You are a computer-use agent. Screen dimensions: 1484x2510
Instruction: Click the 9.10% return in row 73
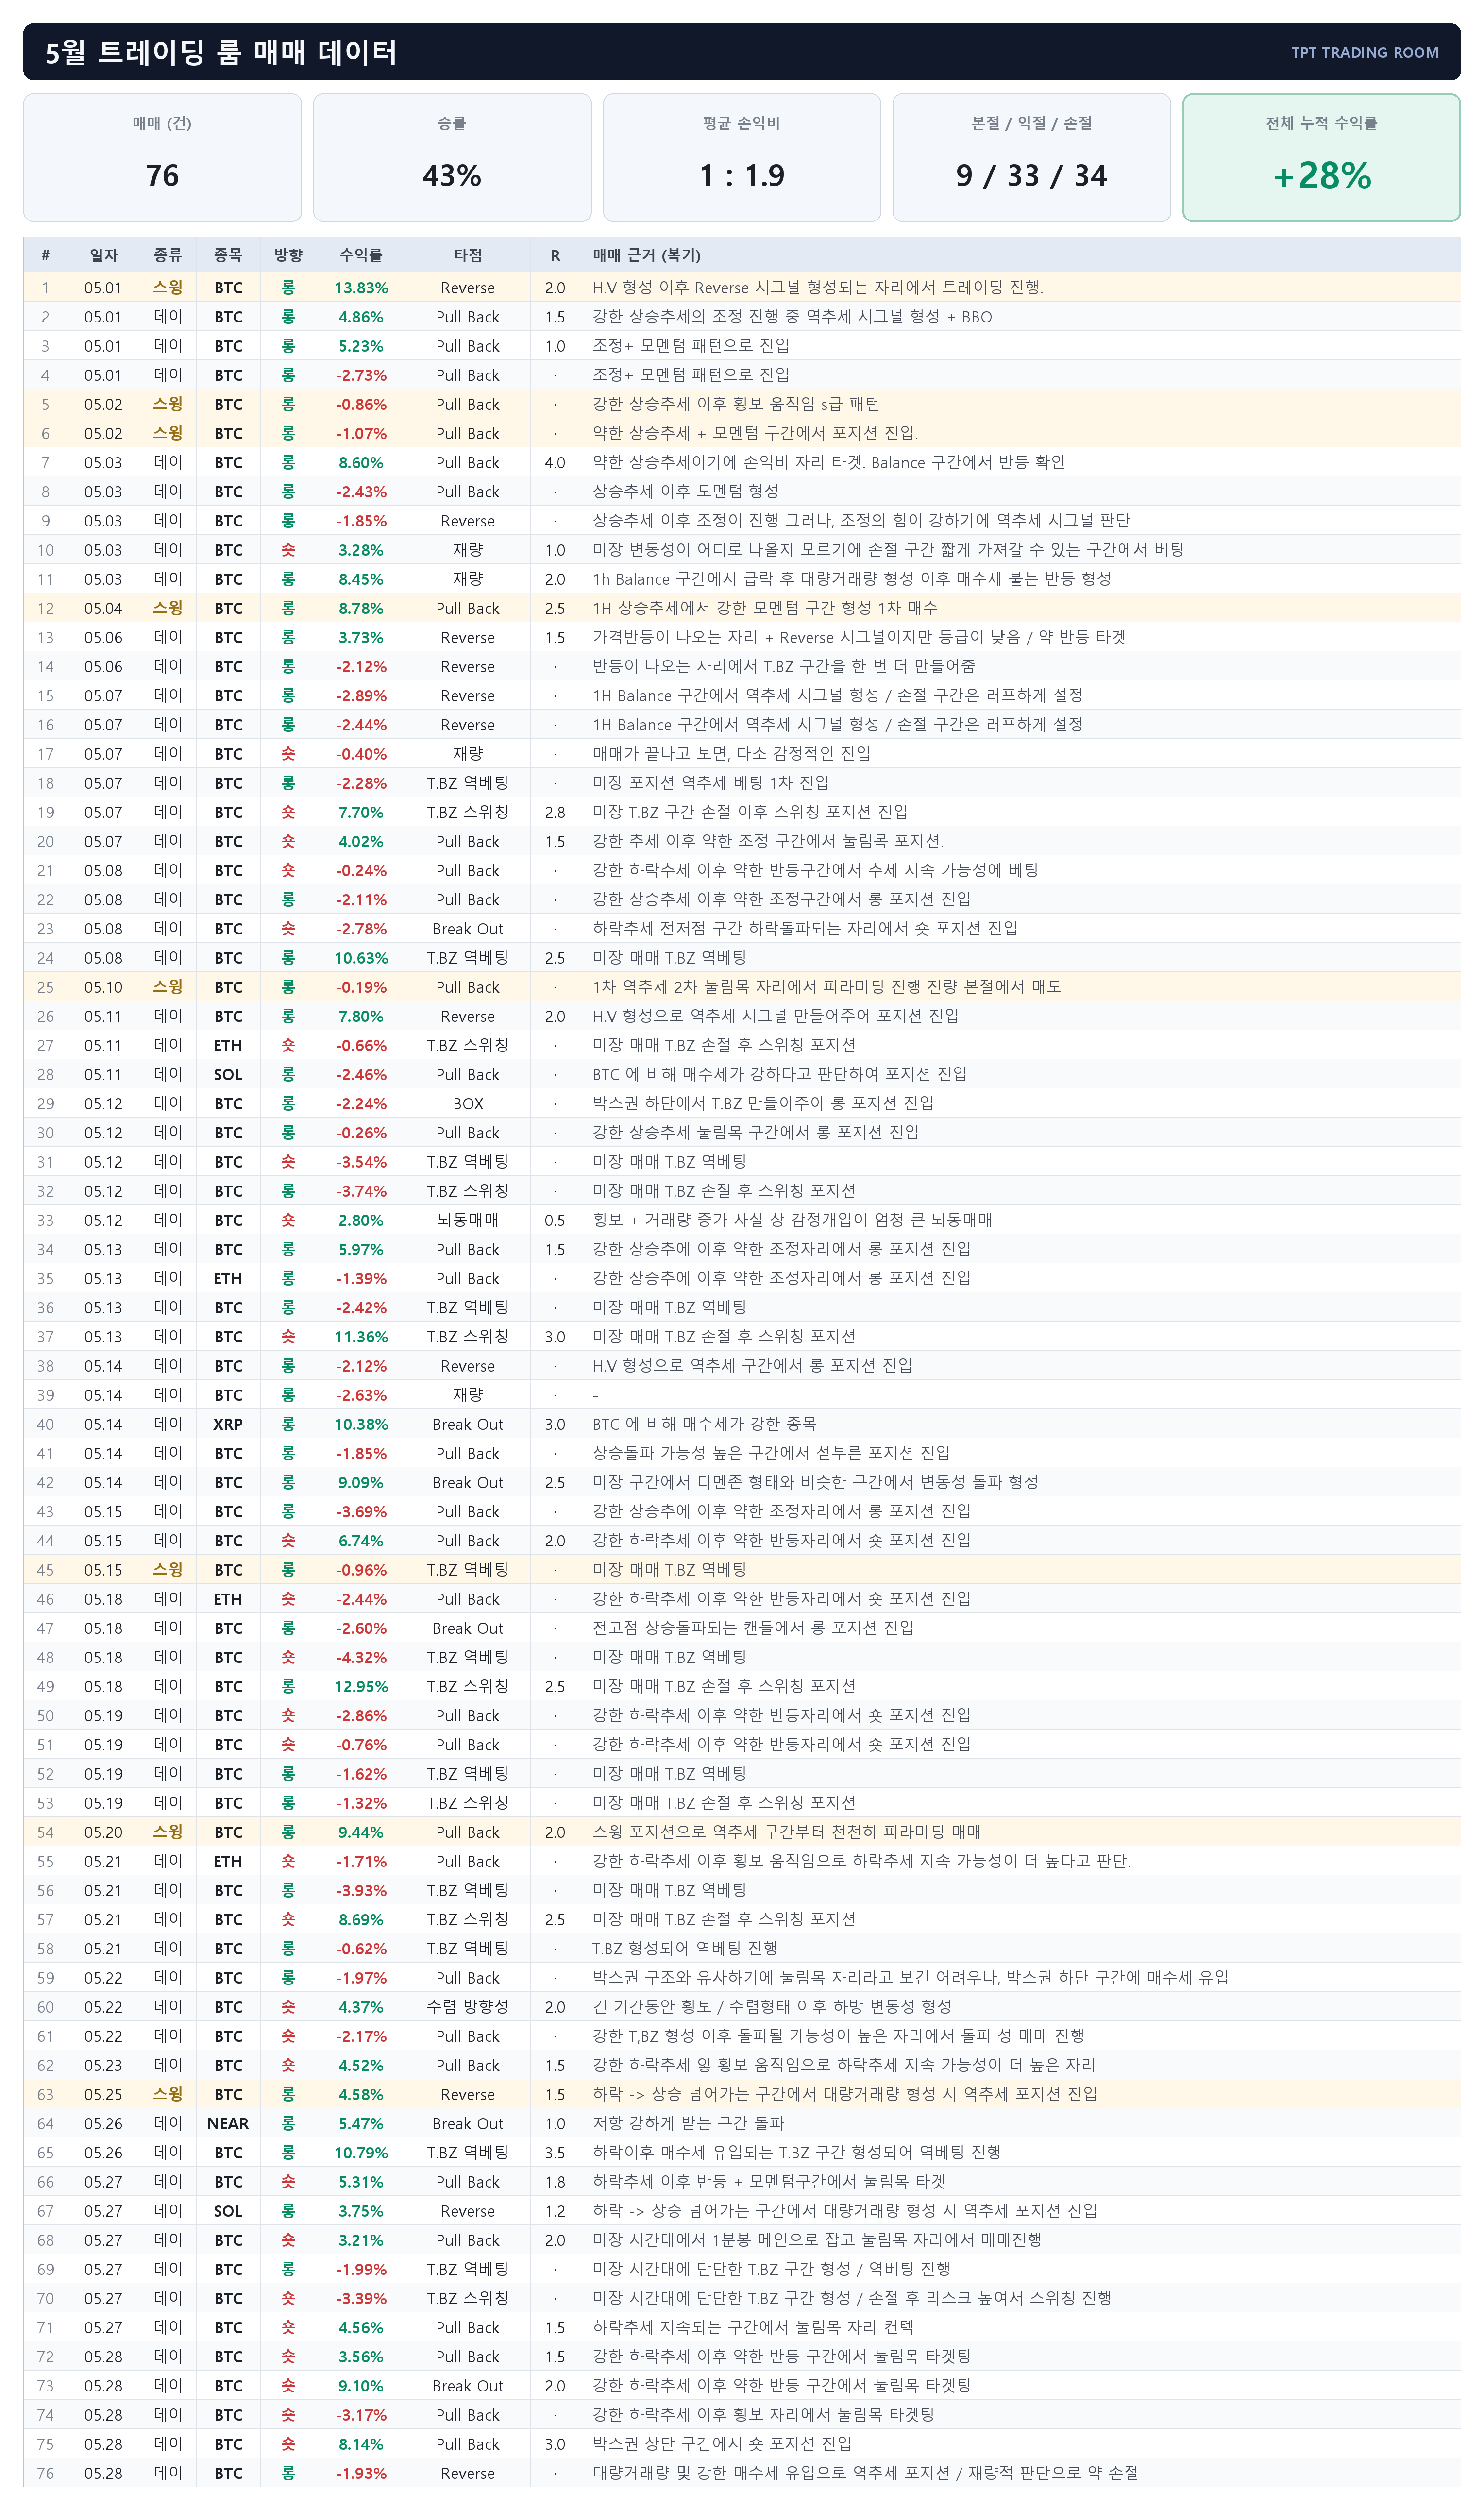click(361, 2386)
